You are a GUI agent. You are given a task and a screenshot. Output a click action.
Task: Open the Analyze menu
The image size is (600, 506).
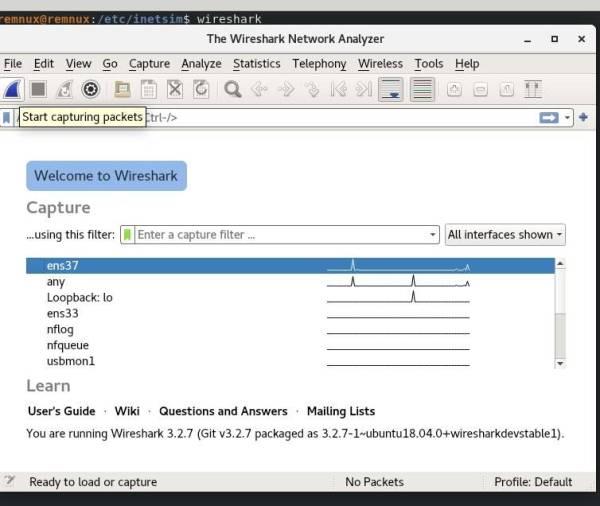[x=201, y=63]
